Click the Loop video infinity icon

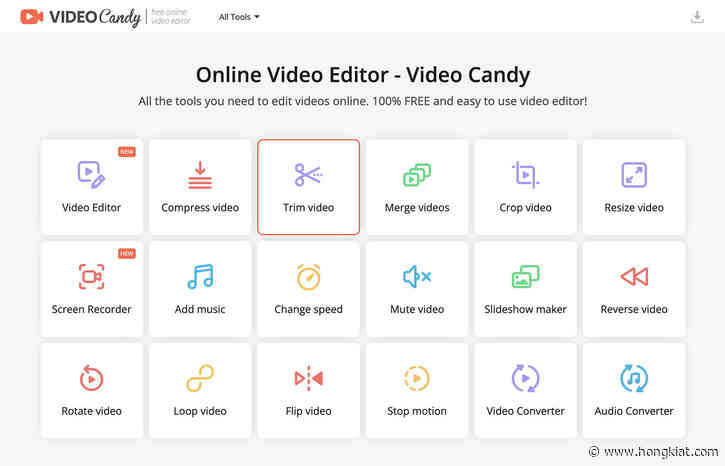(x=200, y=378)
